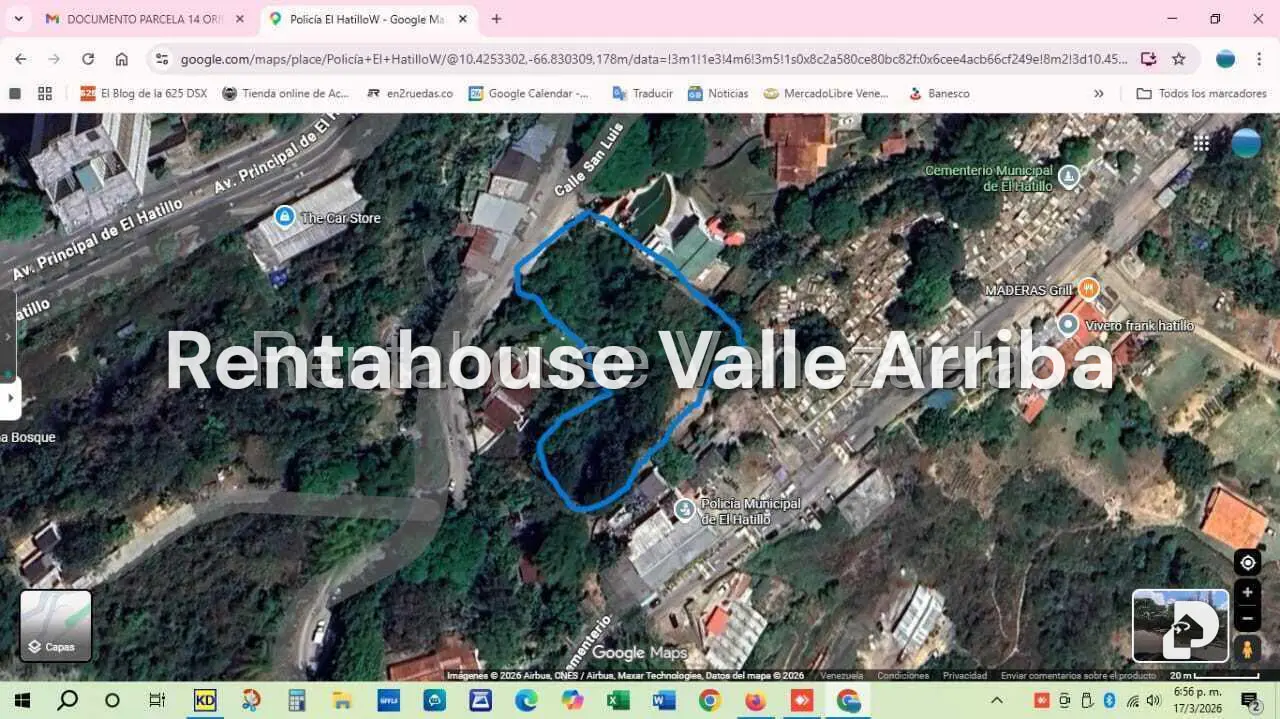Open the MercadoLibre Venezuela bookmark
This screenshot has height=719, width=1280.
(x=826, y=93)
